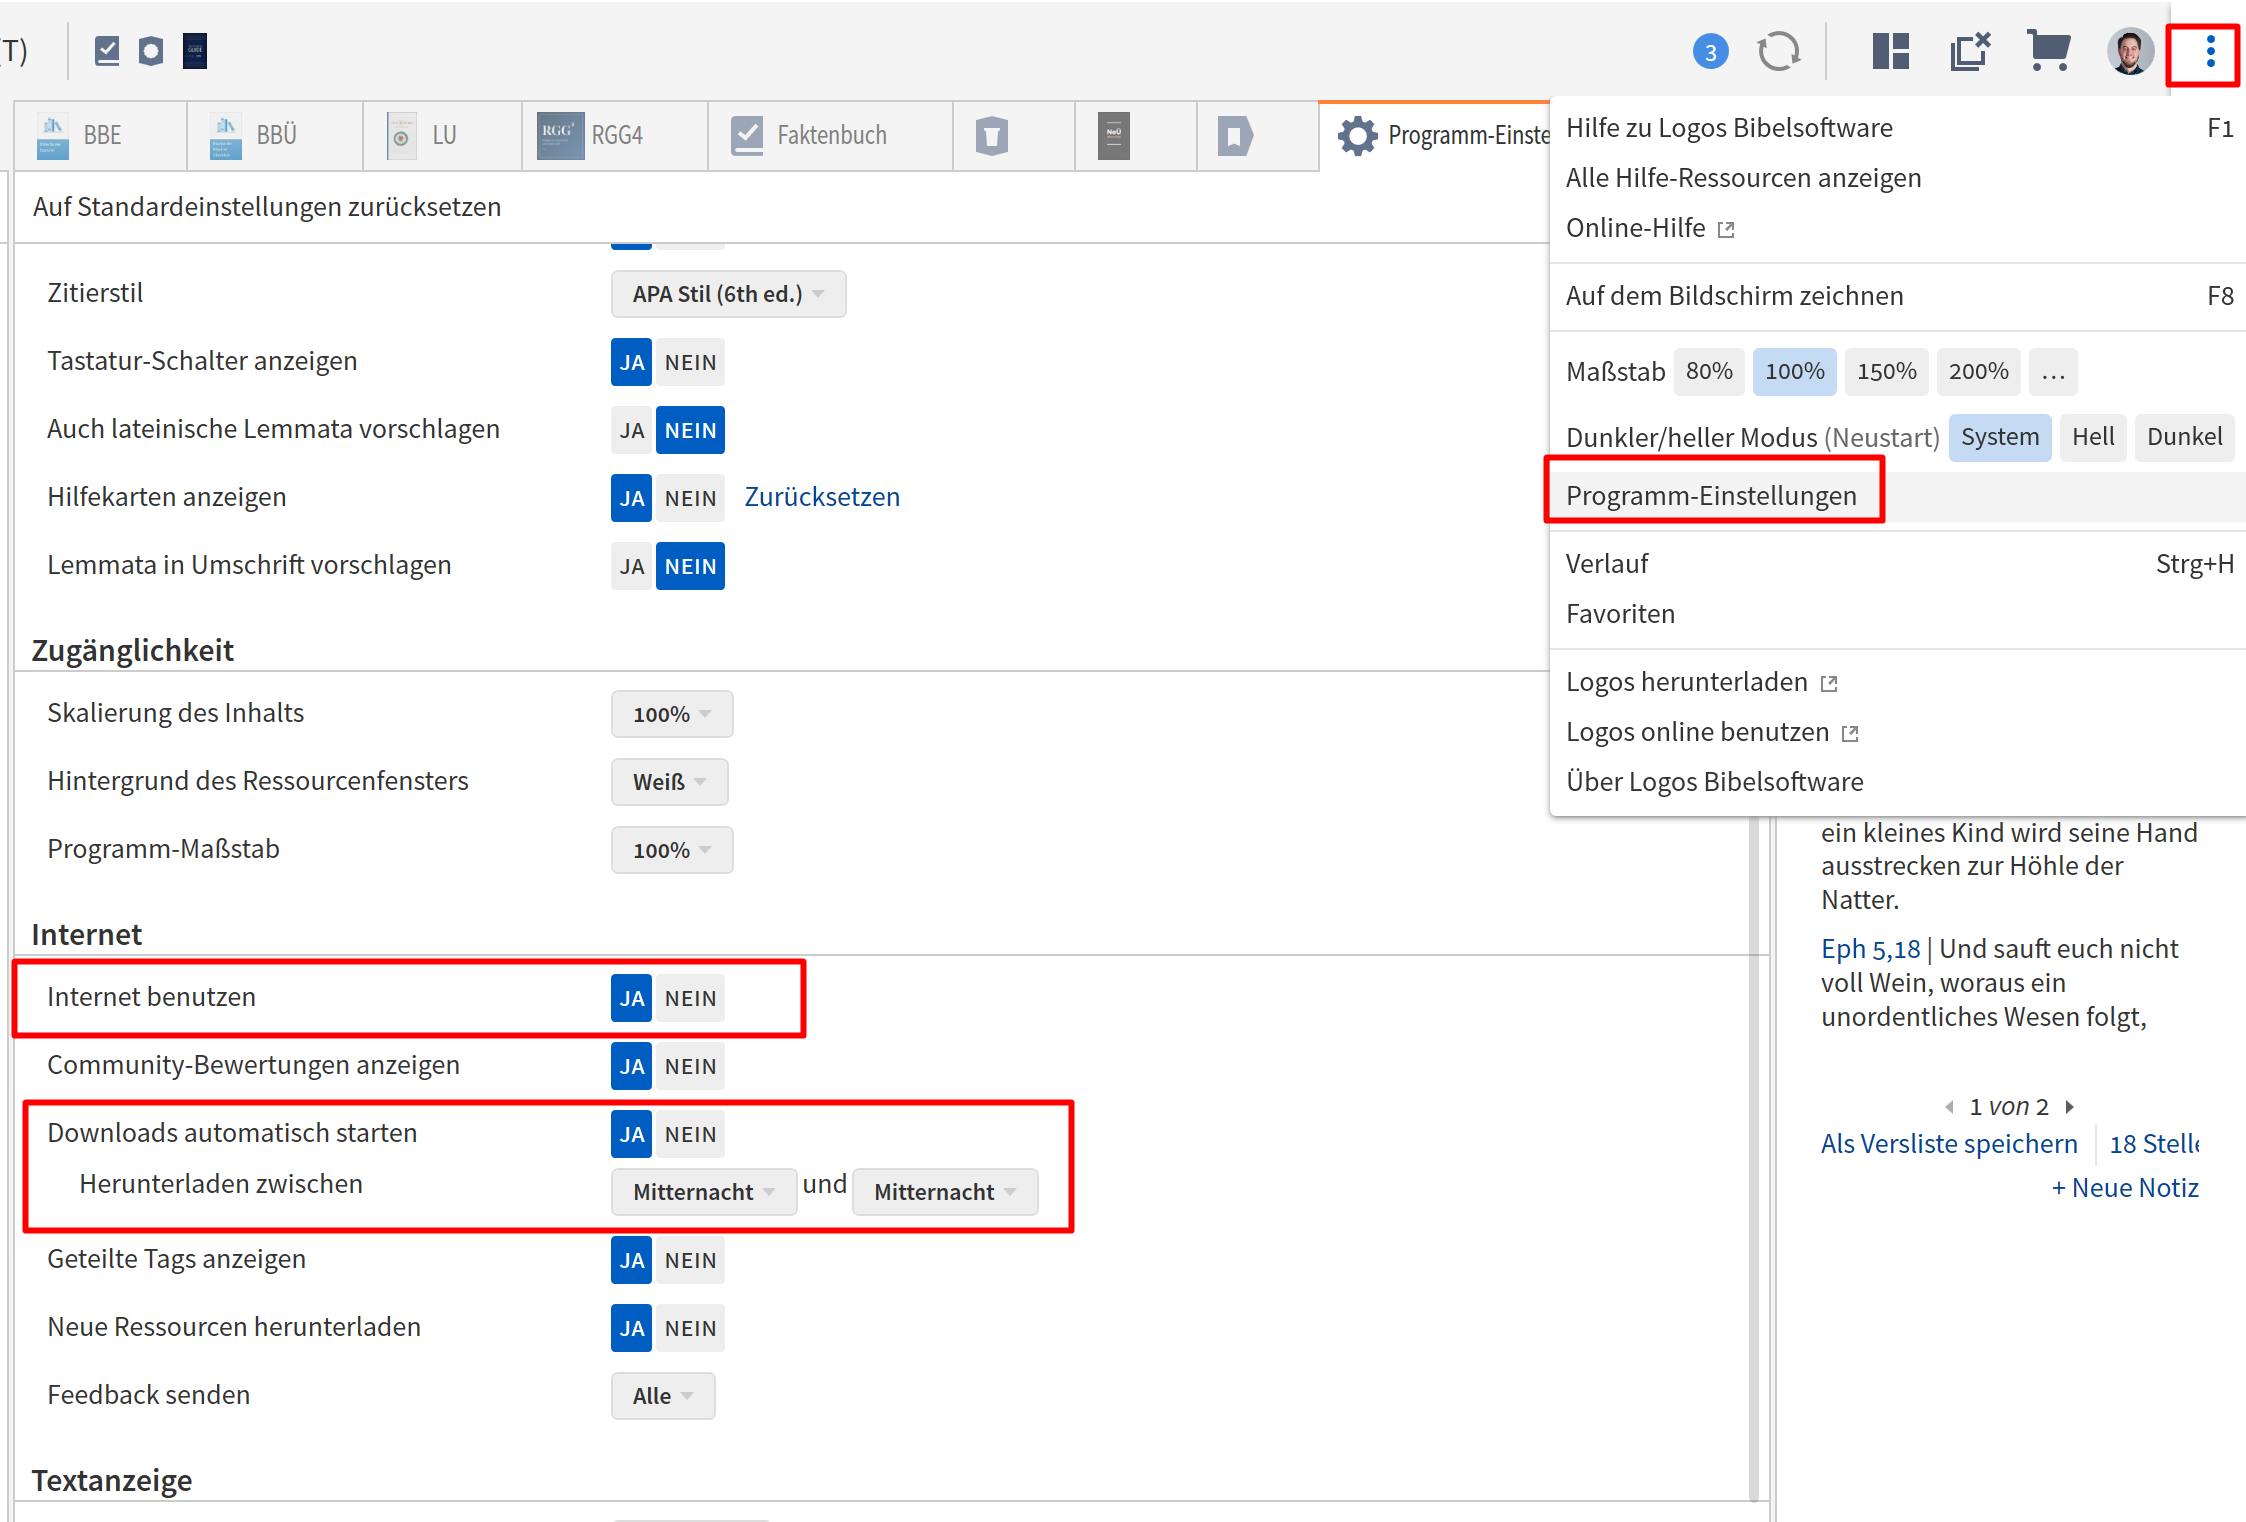Click the external-link icon beside Logos herunterladen

pyautogui.click(x=1829, y=684)
